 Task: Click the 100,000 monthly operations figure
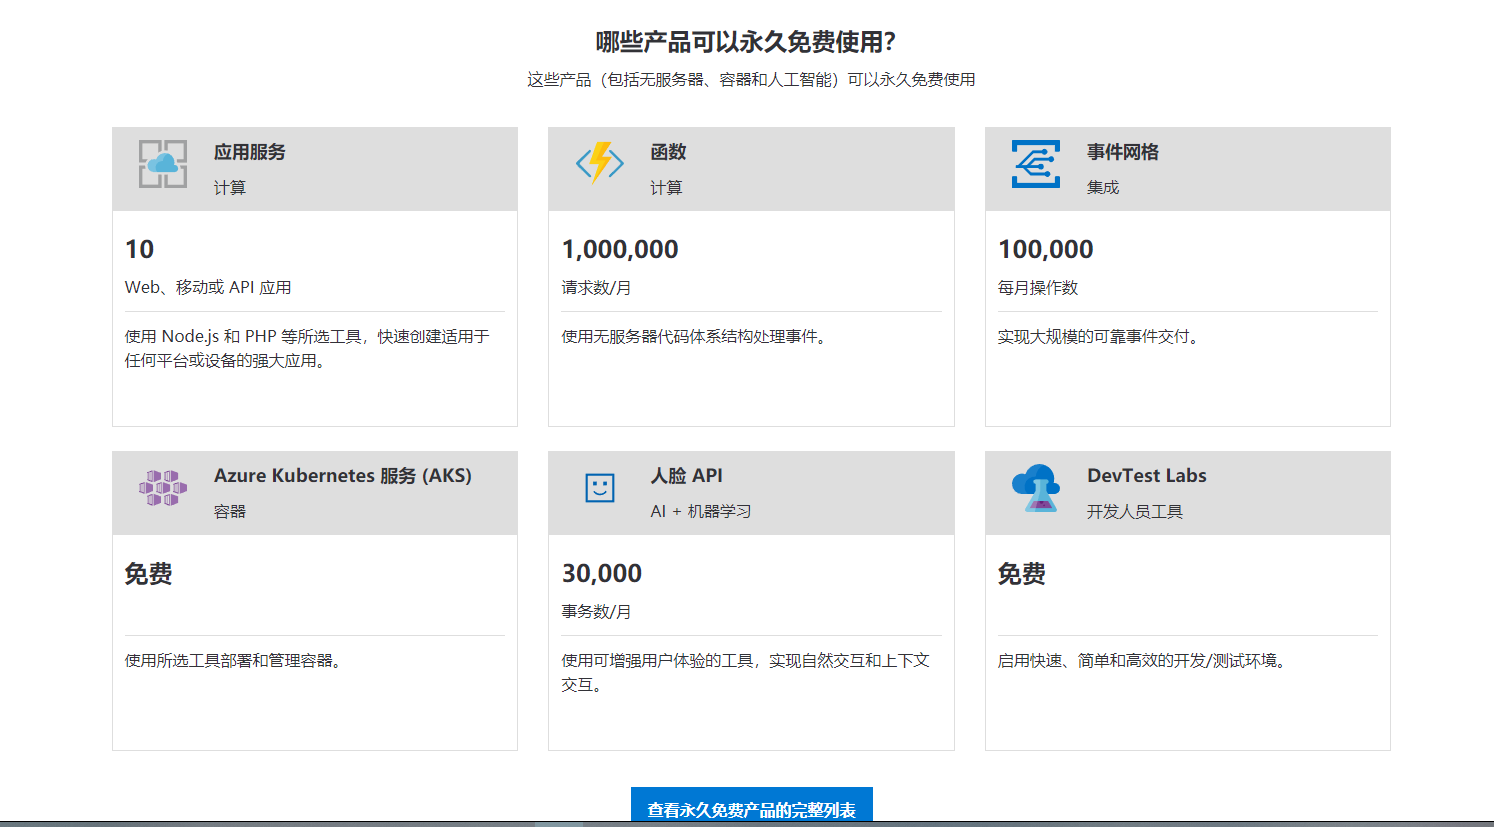tap(1046, 249)
